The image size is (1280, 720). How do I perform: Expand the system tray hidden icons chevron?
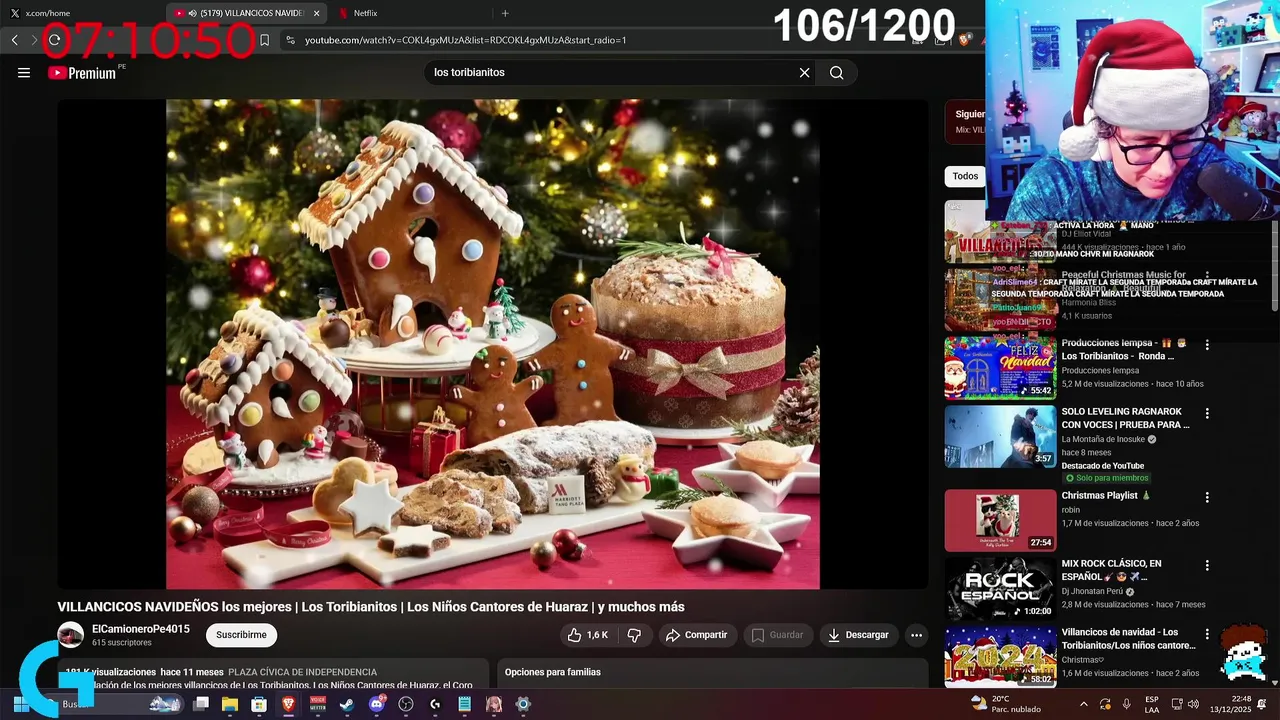tap(1084, 704)
